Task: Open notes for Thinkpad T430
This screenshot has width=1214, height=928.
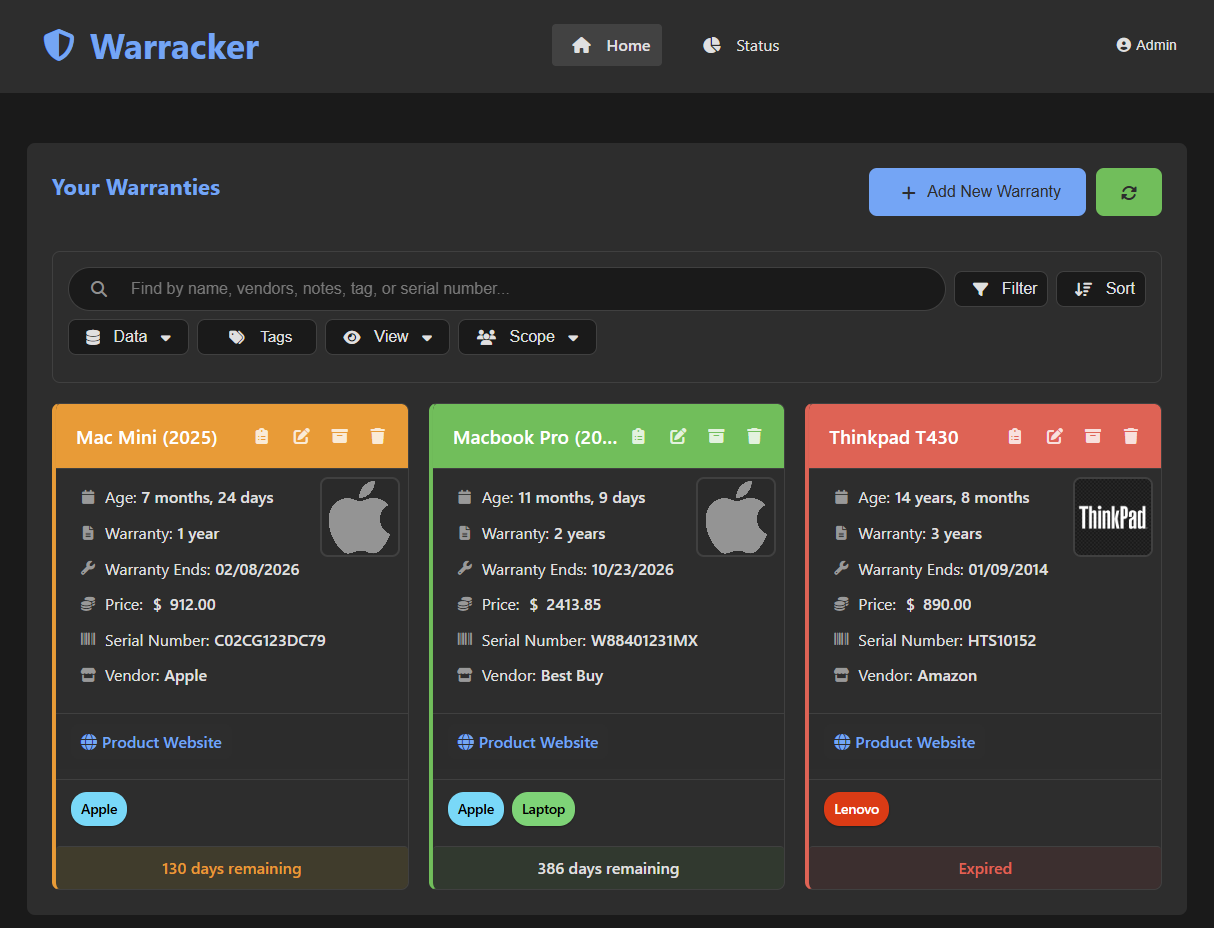Action: click(x=1015, y=436)
